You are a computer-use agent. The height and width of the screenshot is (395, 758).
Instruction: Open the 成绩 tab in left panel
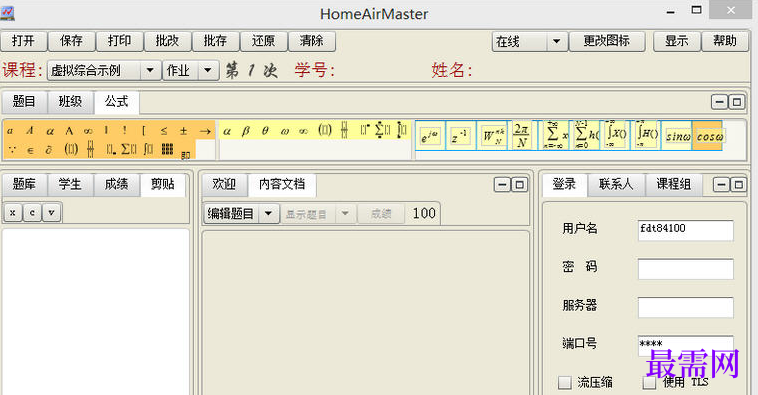(x=117, y=184)
